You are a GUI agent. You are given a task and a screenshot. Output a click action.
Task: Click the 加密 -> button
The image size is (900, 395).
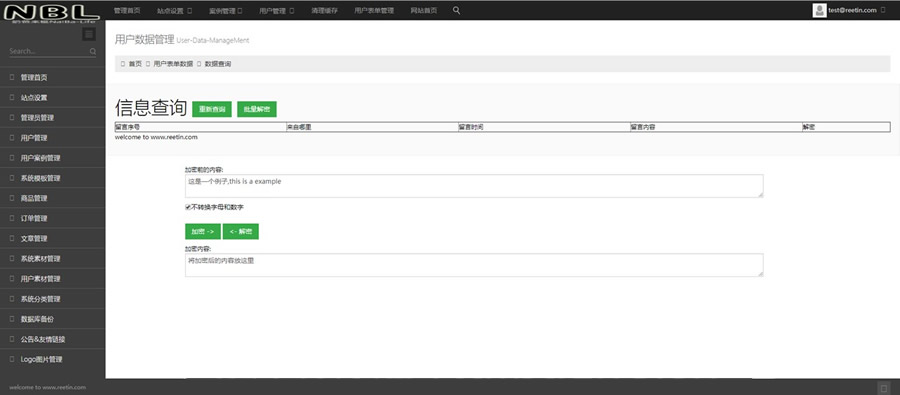click(x=203, y=231)
